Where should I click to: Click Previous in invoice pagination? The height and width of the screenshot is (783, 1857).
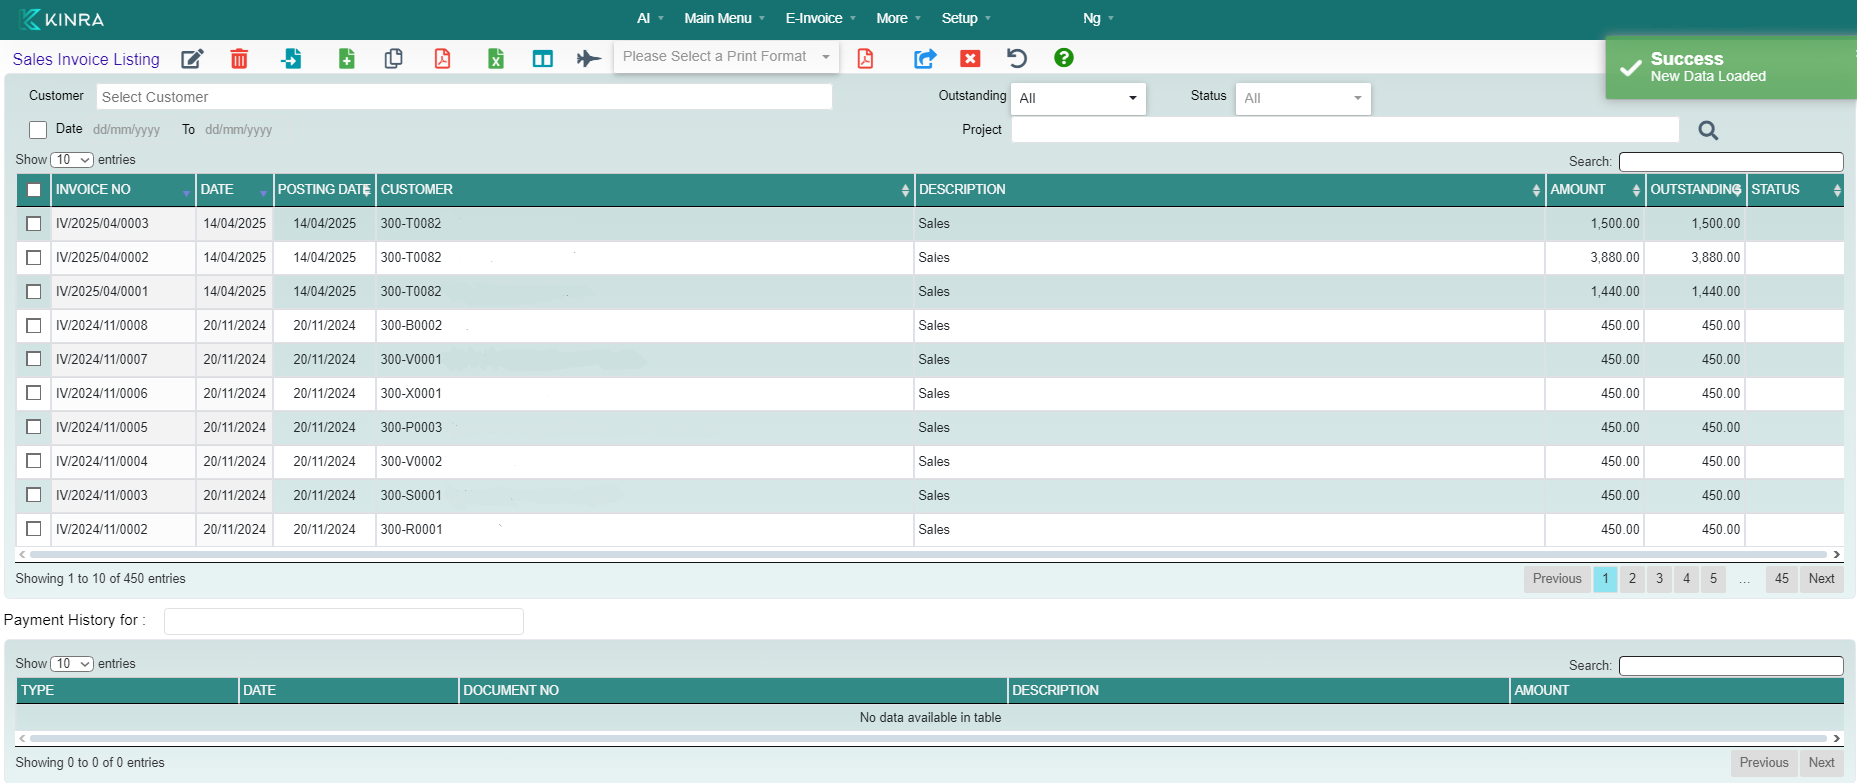1557,579
